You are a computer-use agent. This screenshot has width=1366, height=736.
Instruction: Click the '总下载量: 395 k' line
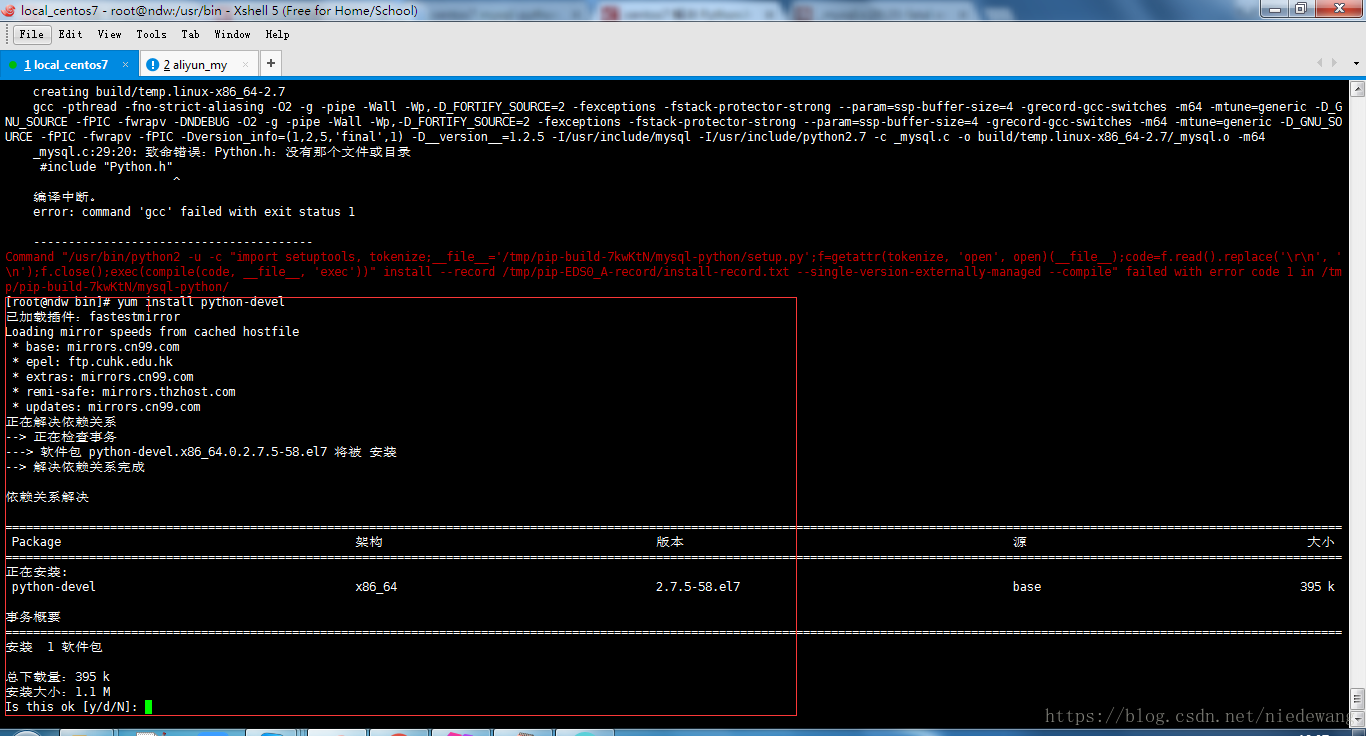pos(58,677)
